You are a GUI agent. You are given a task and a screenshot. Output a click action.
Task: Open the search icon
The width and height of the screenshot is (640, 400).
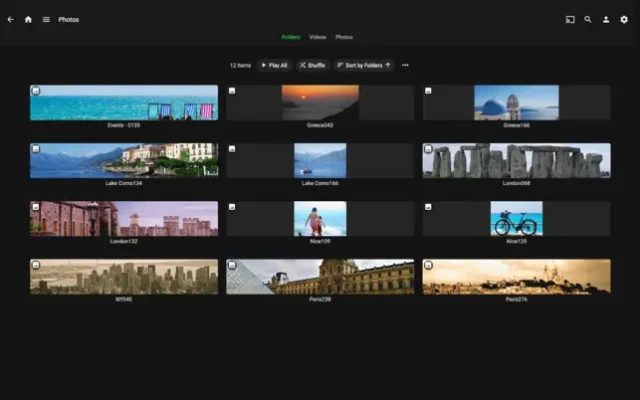588,19
